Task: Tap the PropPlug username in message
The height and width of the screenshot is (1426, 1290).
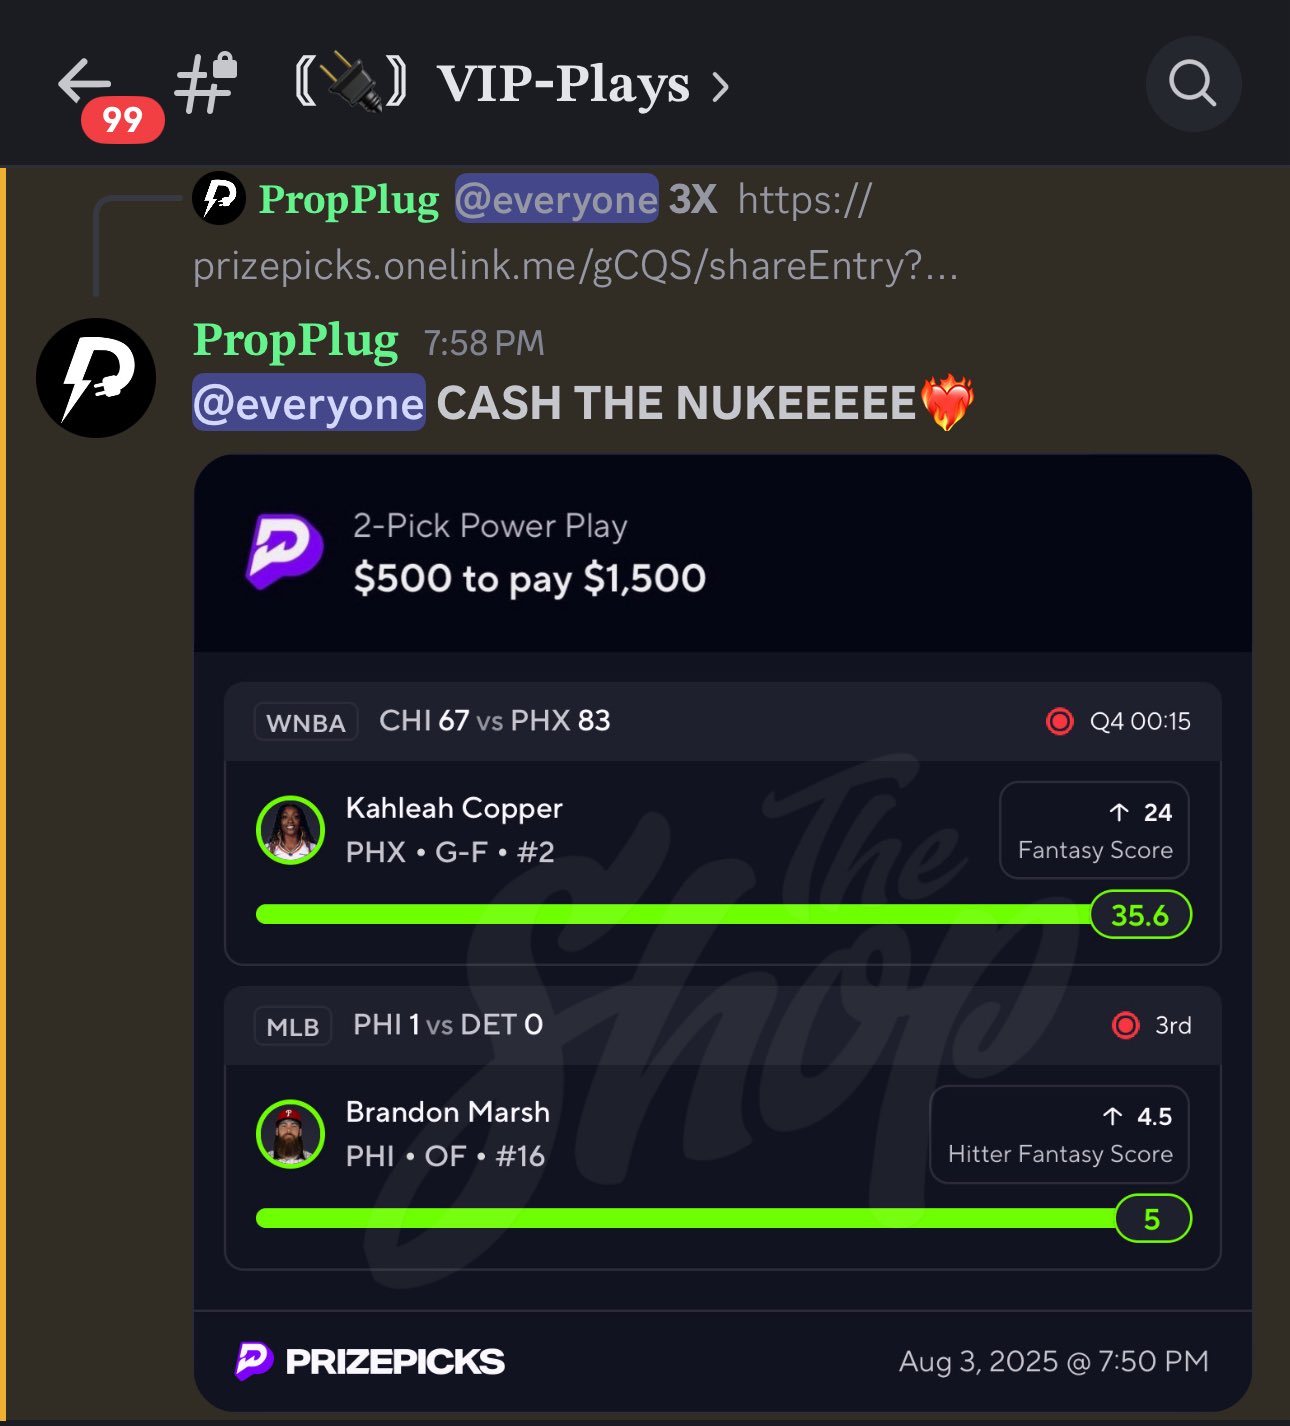Action: [x=296, y=340]
